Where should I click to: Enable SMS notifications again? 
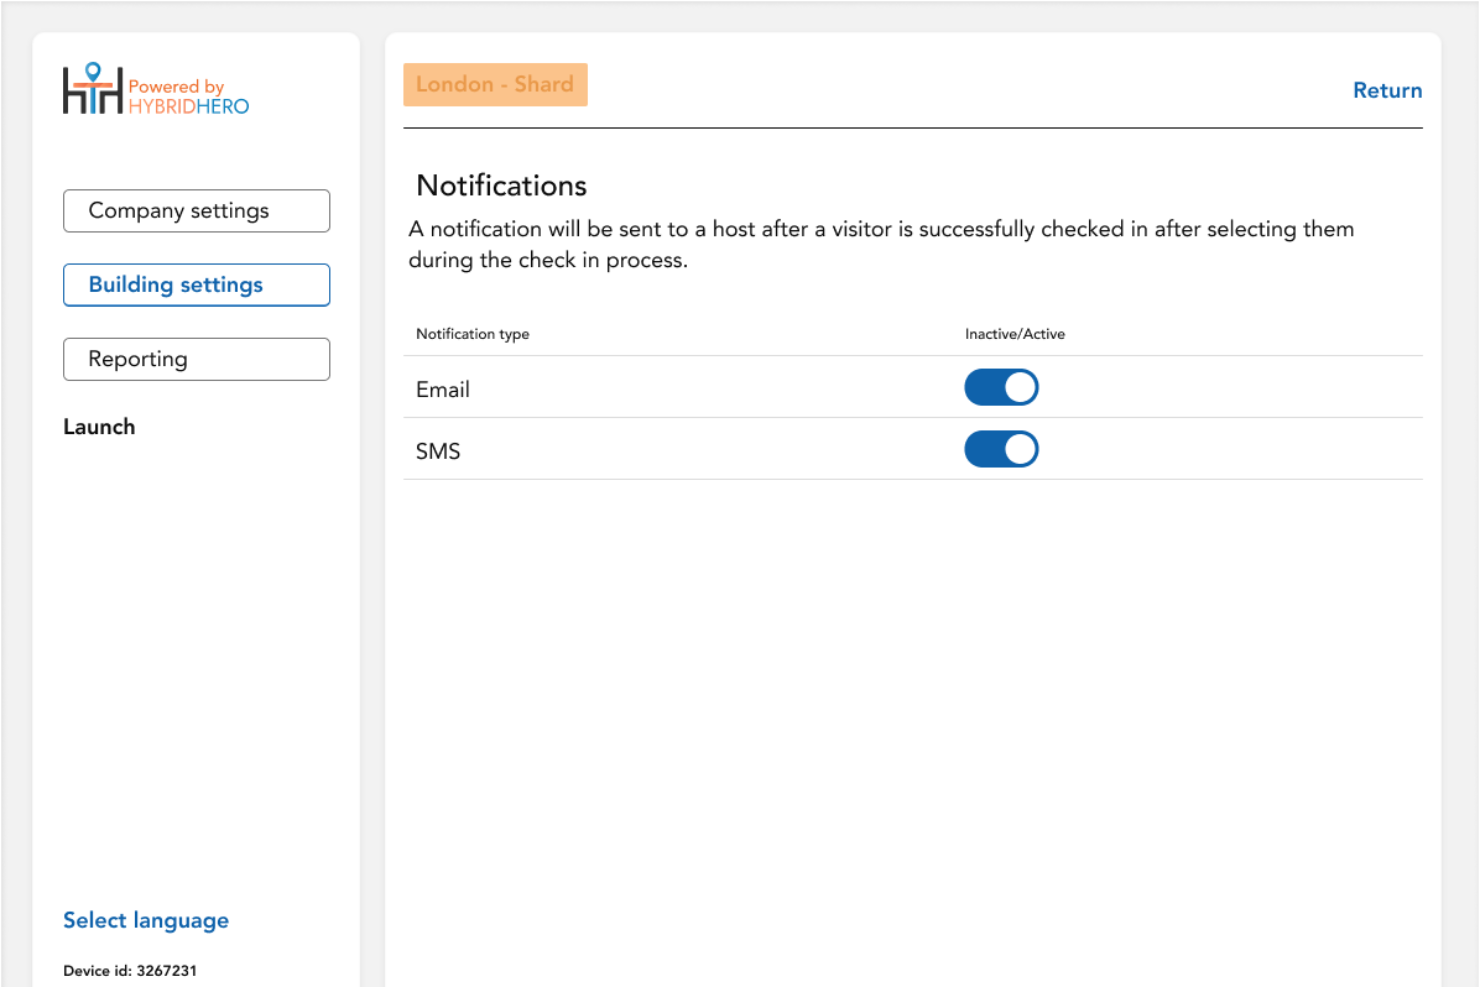(1001, 449)
